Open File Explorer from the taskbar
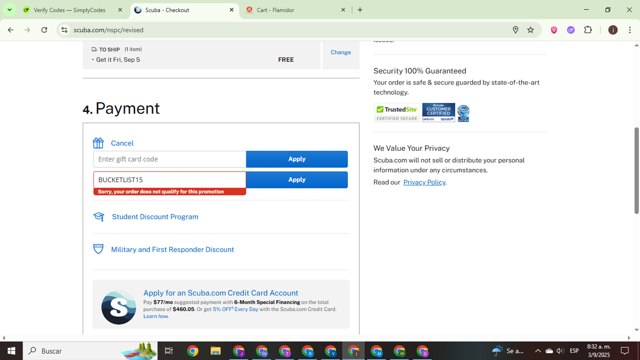 (216, 351)
